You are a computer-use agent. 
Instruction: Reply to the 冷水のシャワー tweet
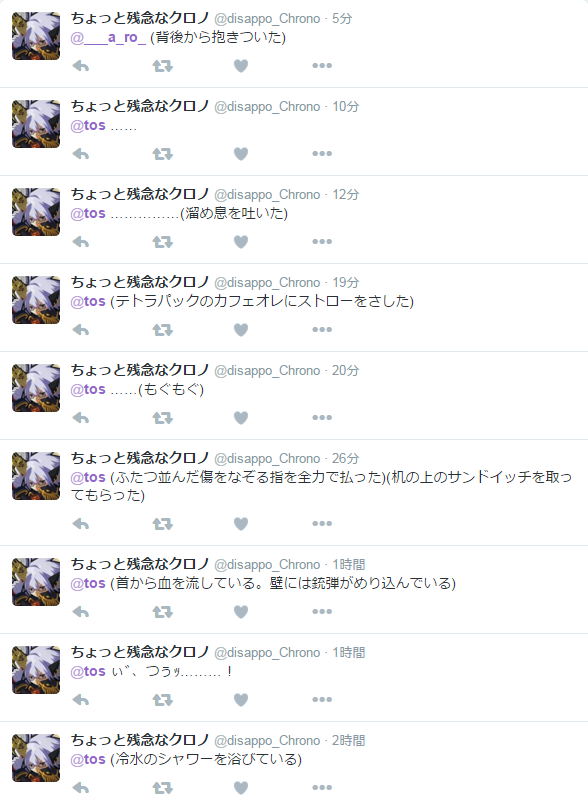pyautogui.click(x=80, y=788)
